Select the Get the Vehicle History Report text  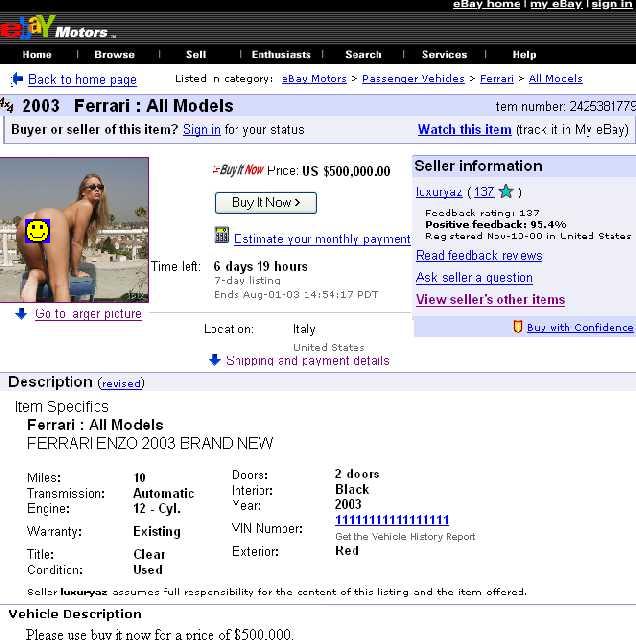[x=405, y=537]
